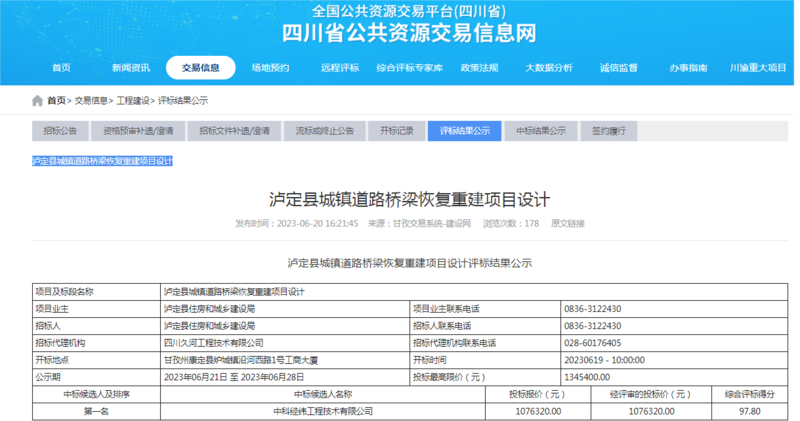Click 工程建设 breadcrumb link
The image size is (800, 421).
[x=133, y=101]
